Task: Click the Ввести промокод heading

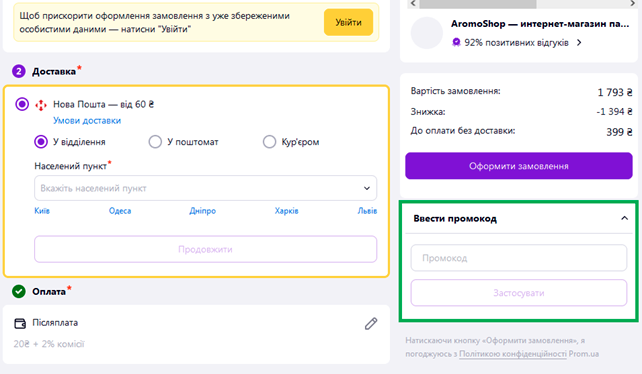Action: pos(455,218)
